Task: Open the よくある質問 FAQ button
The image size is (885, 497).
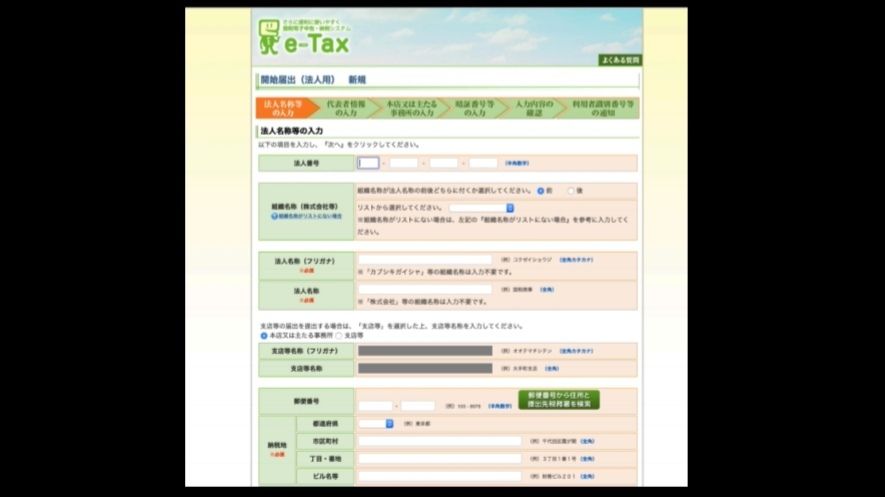Action: point(620,60)
